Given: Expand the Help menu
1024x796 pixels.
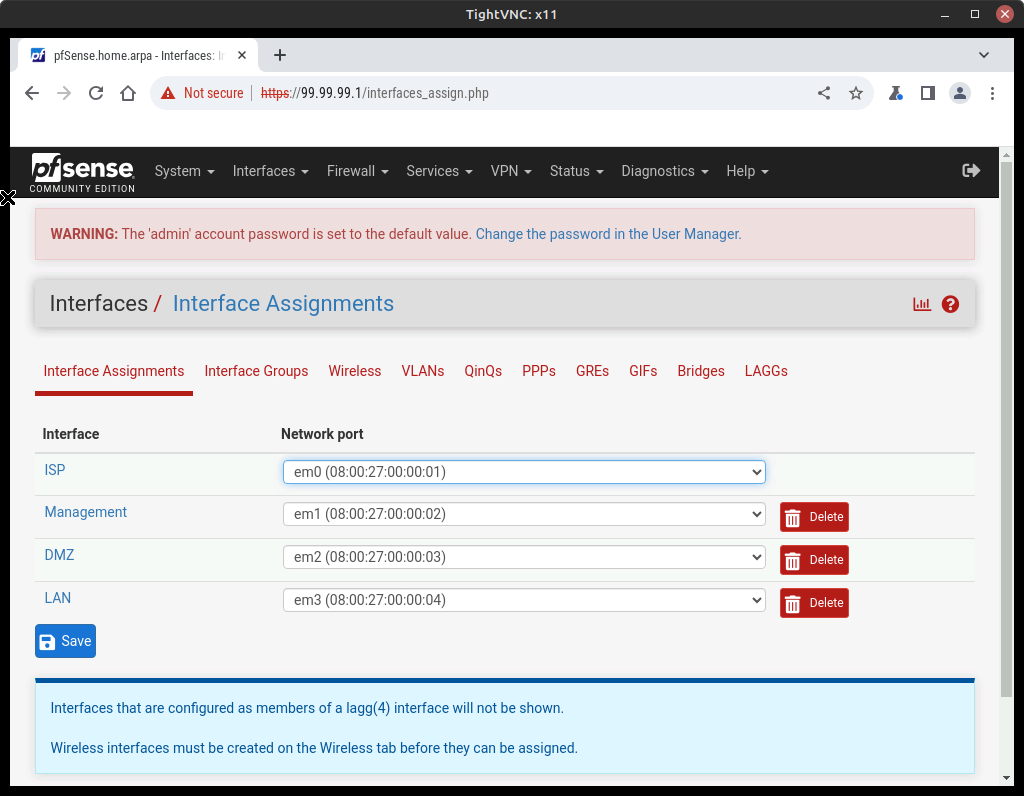Looking at the screenshot, I should [x=747, y=171].
